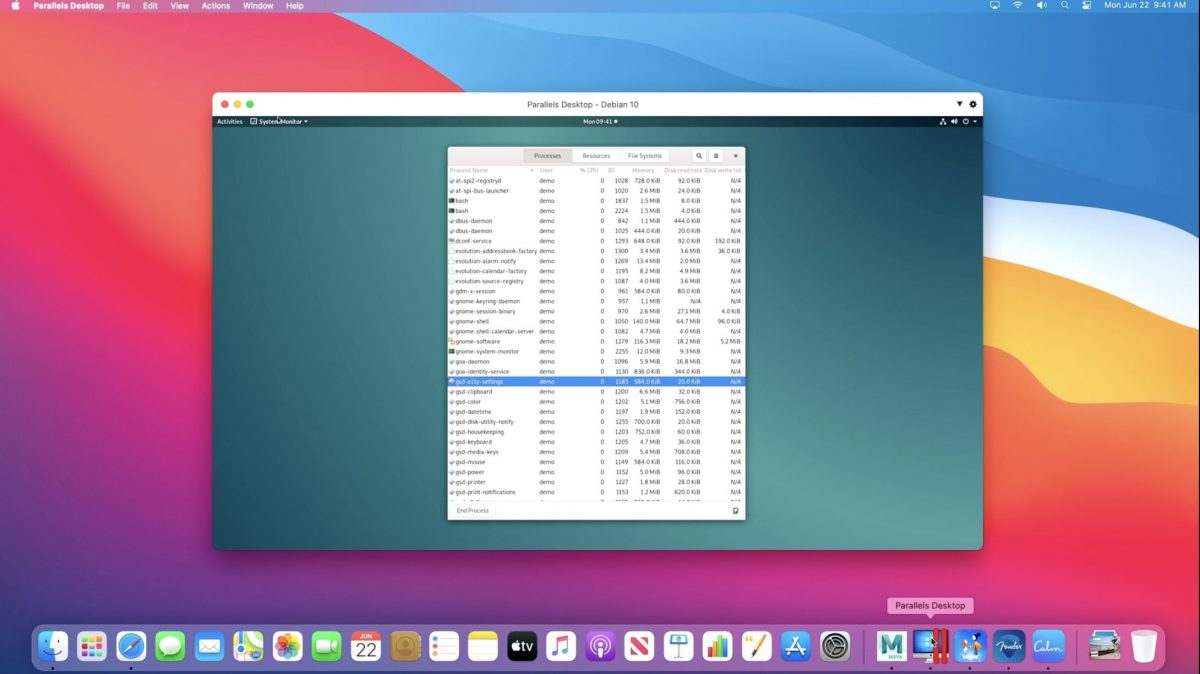Viewport: 1200px width, 674px height.
Task: Click the GNOME volume icon in top bar
Action: tap(953, 122)
